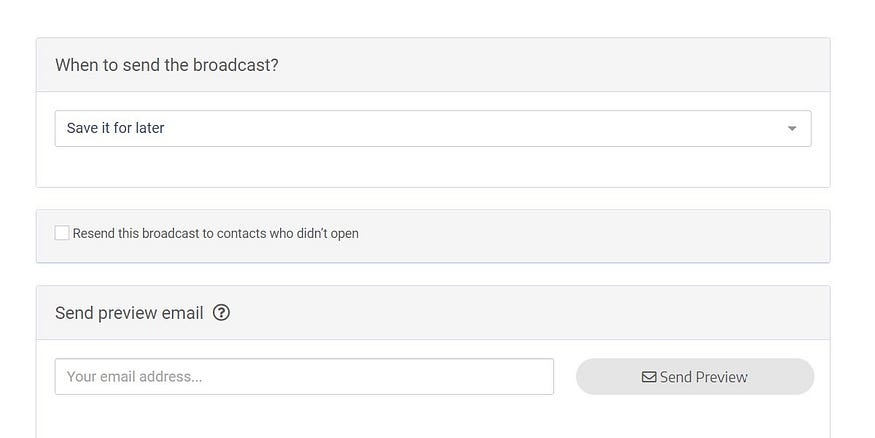Screen dimensions: 875x438
Task: Click the 'Resend this broadcast' checkbox label
Action: click(x=215, y=233)
